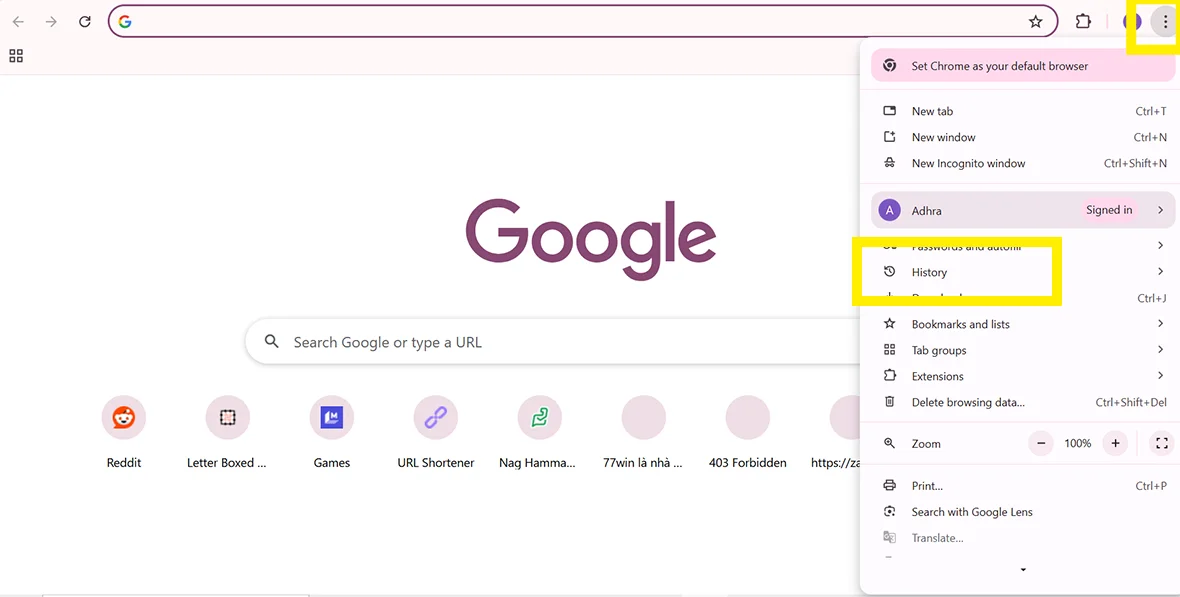
Task: Click the Nag Hamma shortcut icon
Action: 539,416
